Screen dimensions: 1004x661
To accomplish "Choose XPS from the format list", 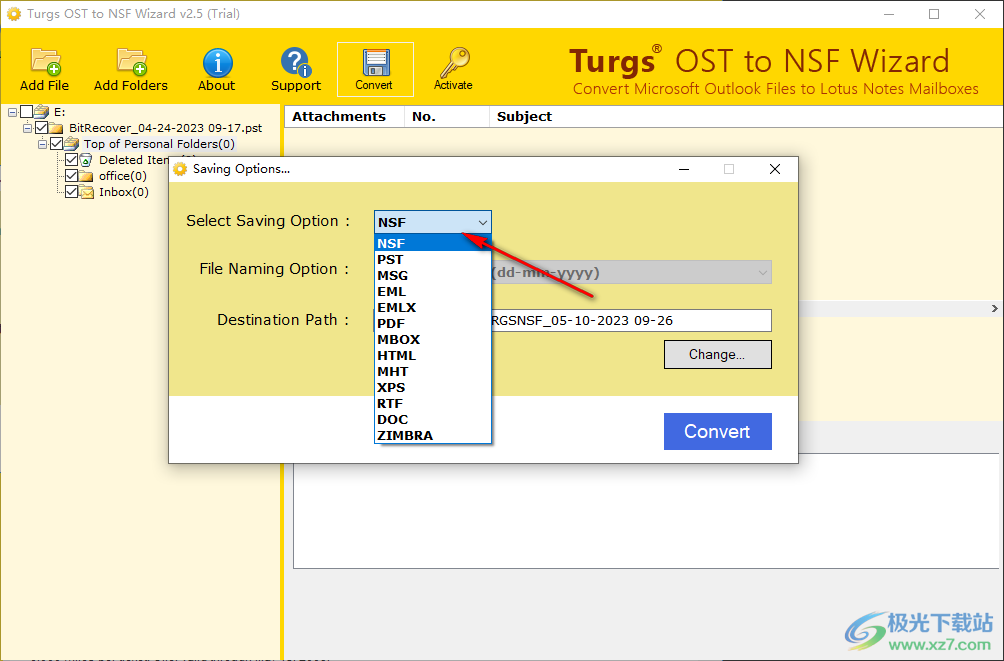I will 433,388.
